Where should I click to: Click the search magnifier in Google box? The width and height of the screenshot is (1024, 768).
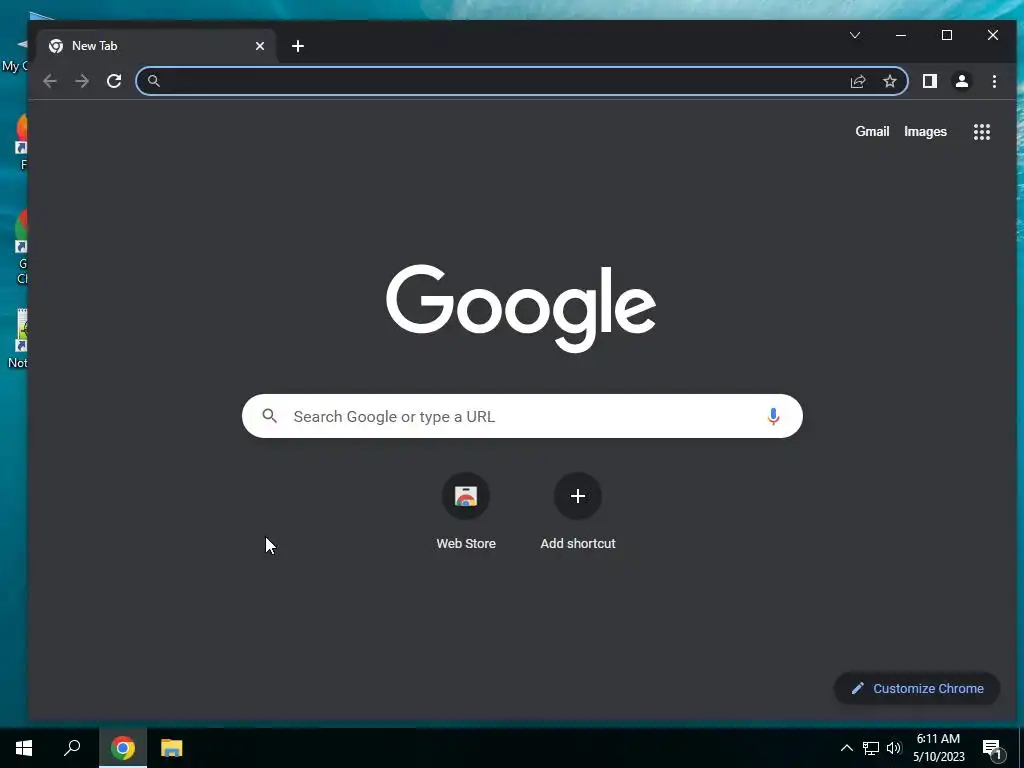point(270,416)
